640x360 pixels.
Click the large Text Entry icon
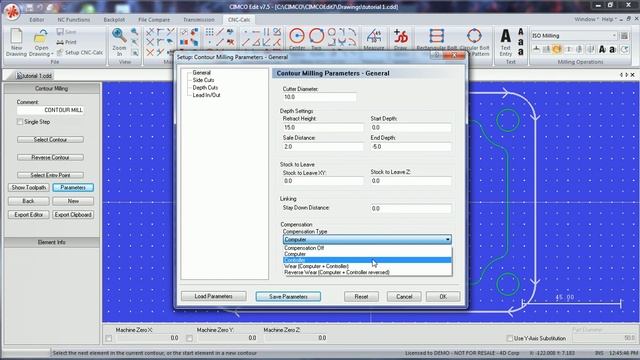505,36
